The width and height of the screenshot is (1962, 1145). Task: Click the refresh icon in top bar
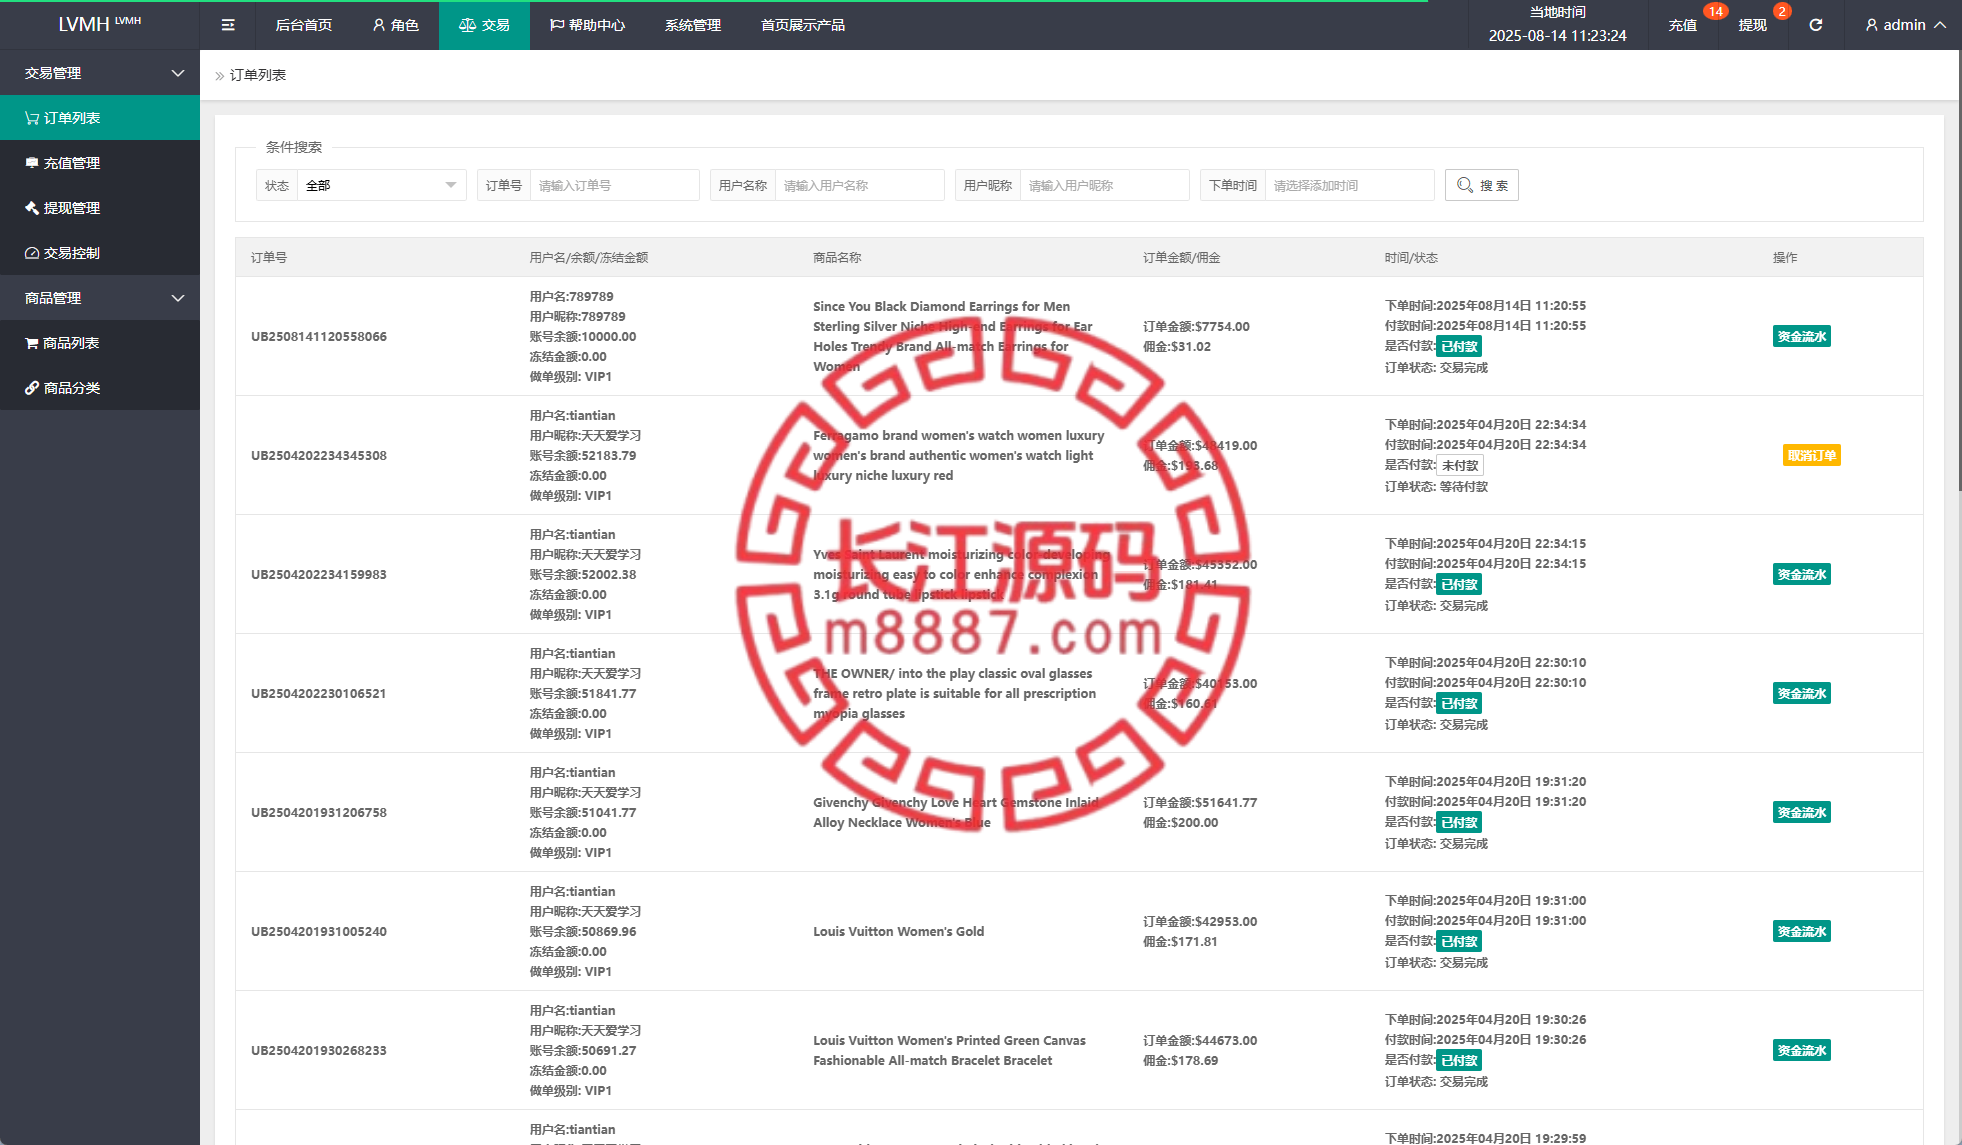(1816, 25)
